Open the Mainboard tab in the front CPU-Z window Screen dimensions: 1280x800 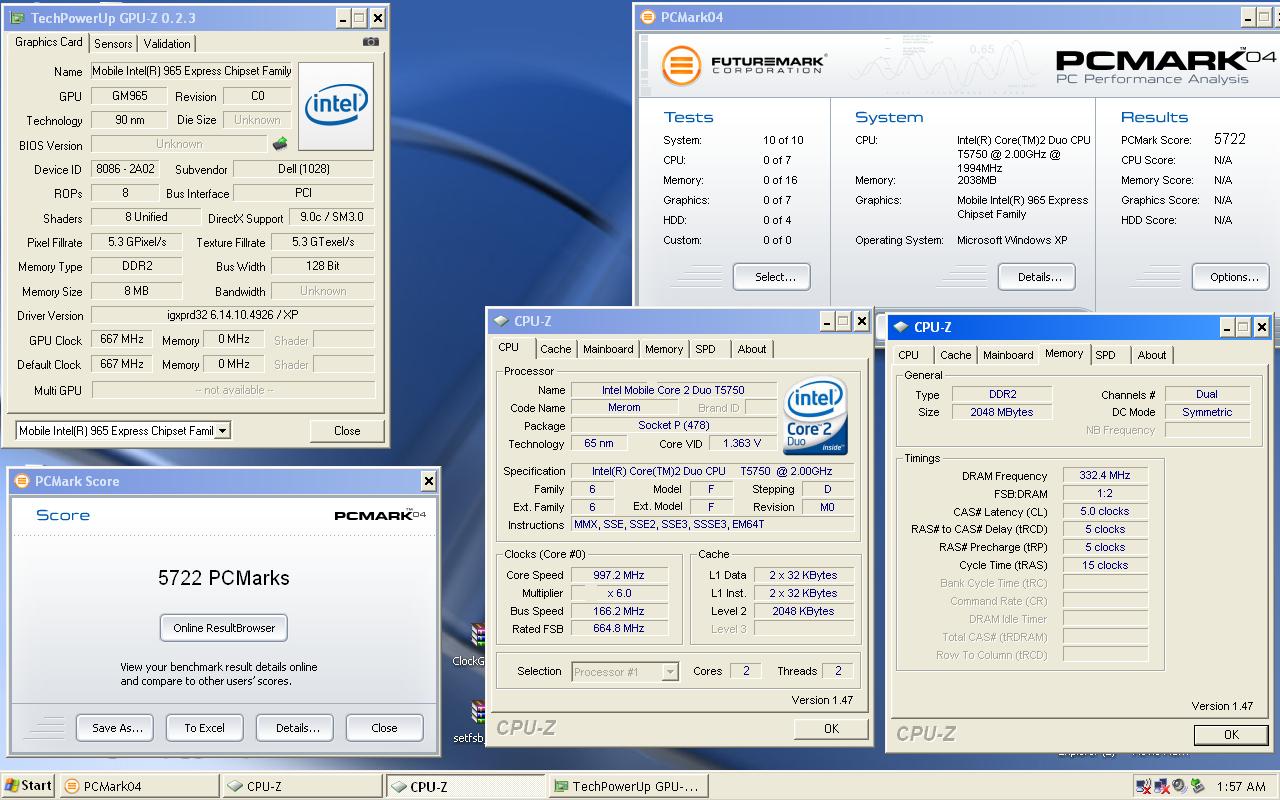(x=608, y=349)
